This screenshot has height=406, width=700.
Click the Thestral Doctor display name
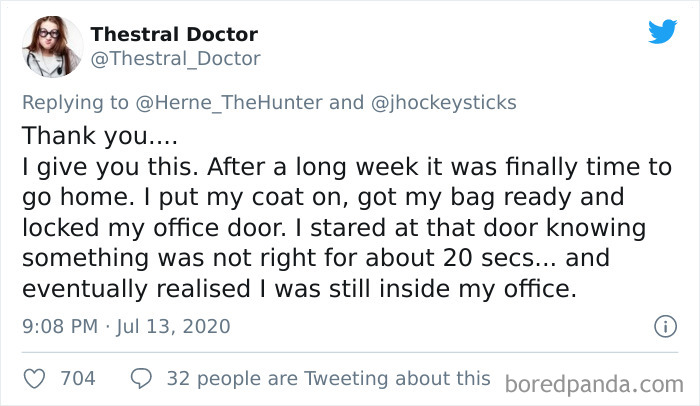174,35
